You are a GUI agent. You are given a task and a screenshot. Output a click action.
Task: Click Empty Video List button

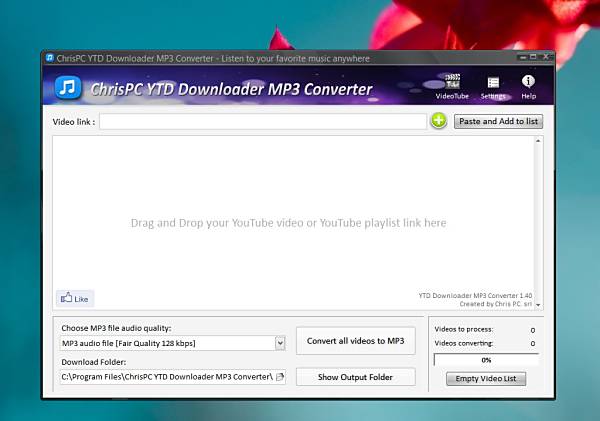point(486,379)
